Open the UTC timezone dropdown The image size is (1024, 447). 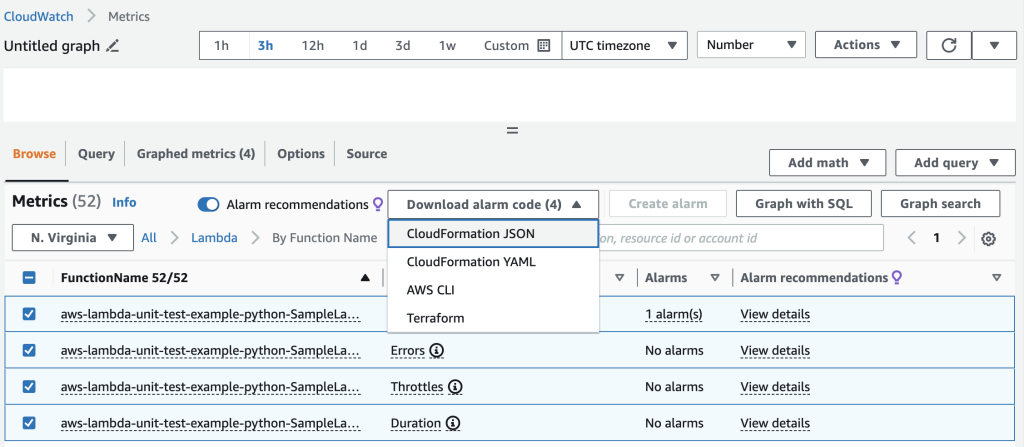[624, 46]
